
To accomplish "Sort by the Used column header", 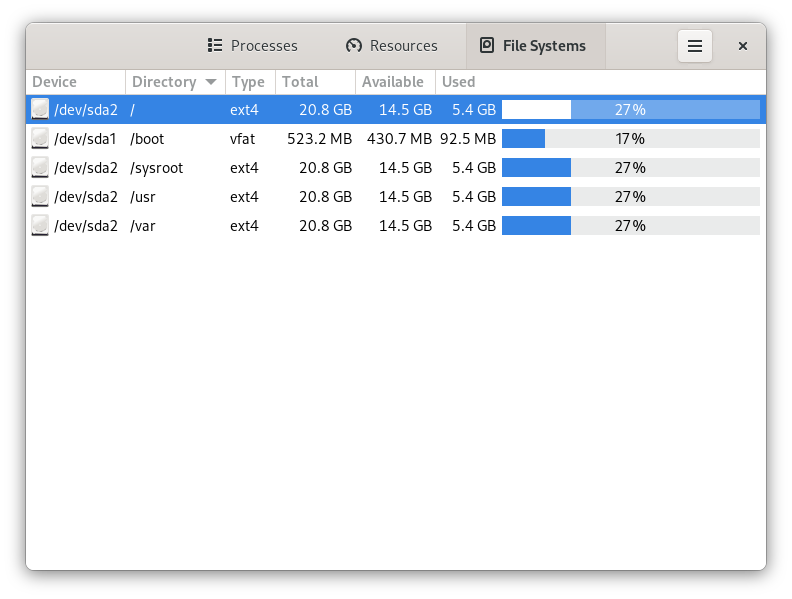I will 459,82.
